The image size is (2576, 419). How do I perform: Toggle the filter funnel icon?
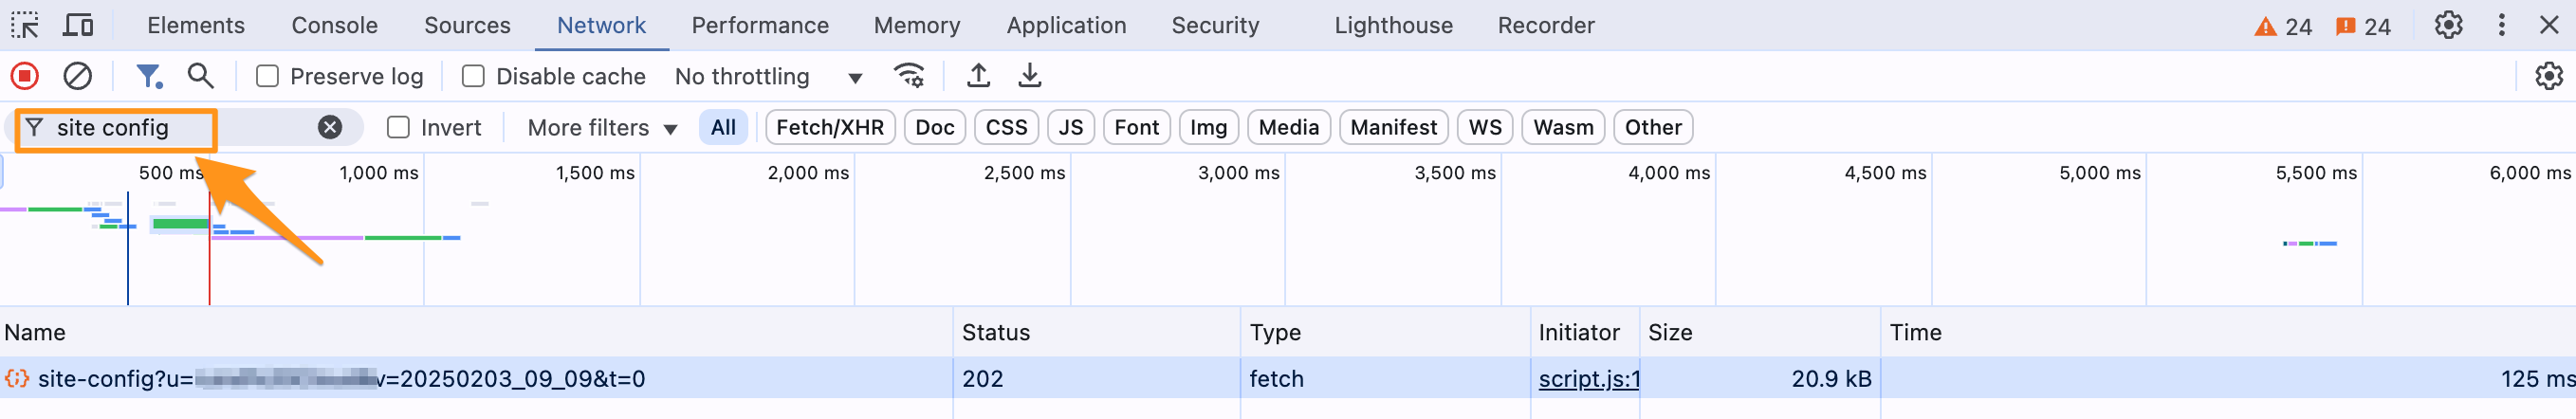[149, 76]
